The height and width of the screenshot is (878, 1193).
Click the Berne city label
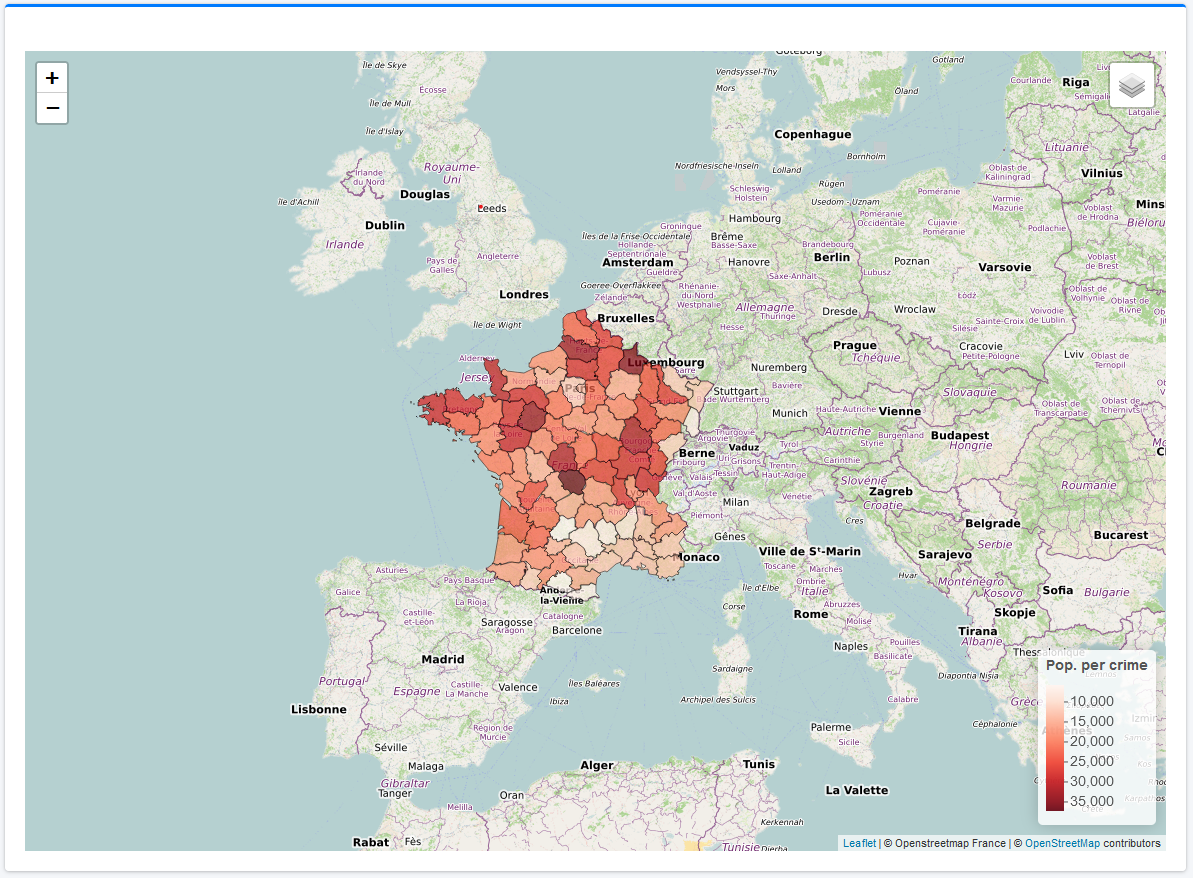[697, 453]
